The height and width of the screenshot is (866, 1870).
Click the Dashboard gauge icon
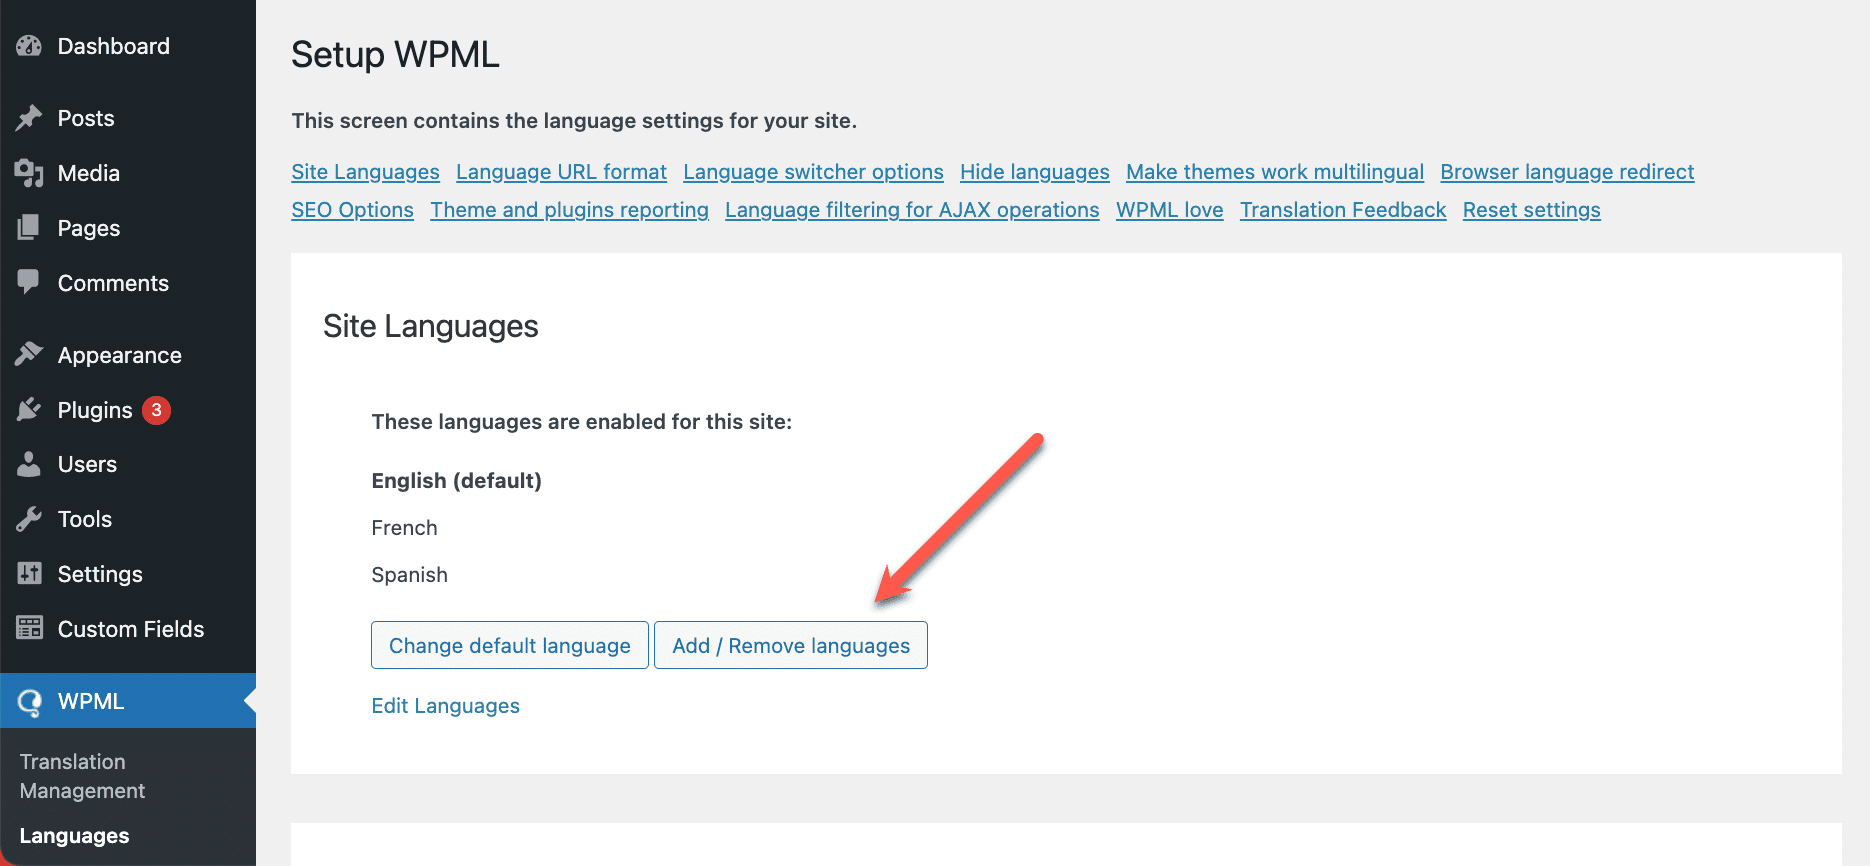tap(29, 46)
